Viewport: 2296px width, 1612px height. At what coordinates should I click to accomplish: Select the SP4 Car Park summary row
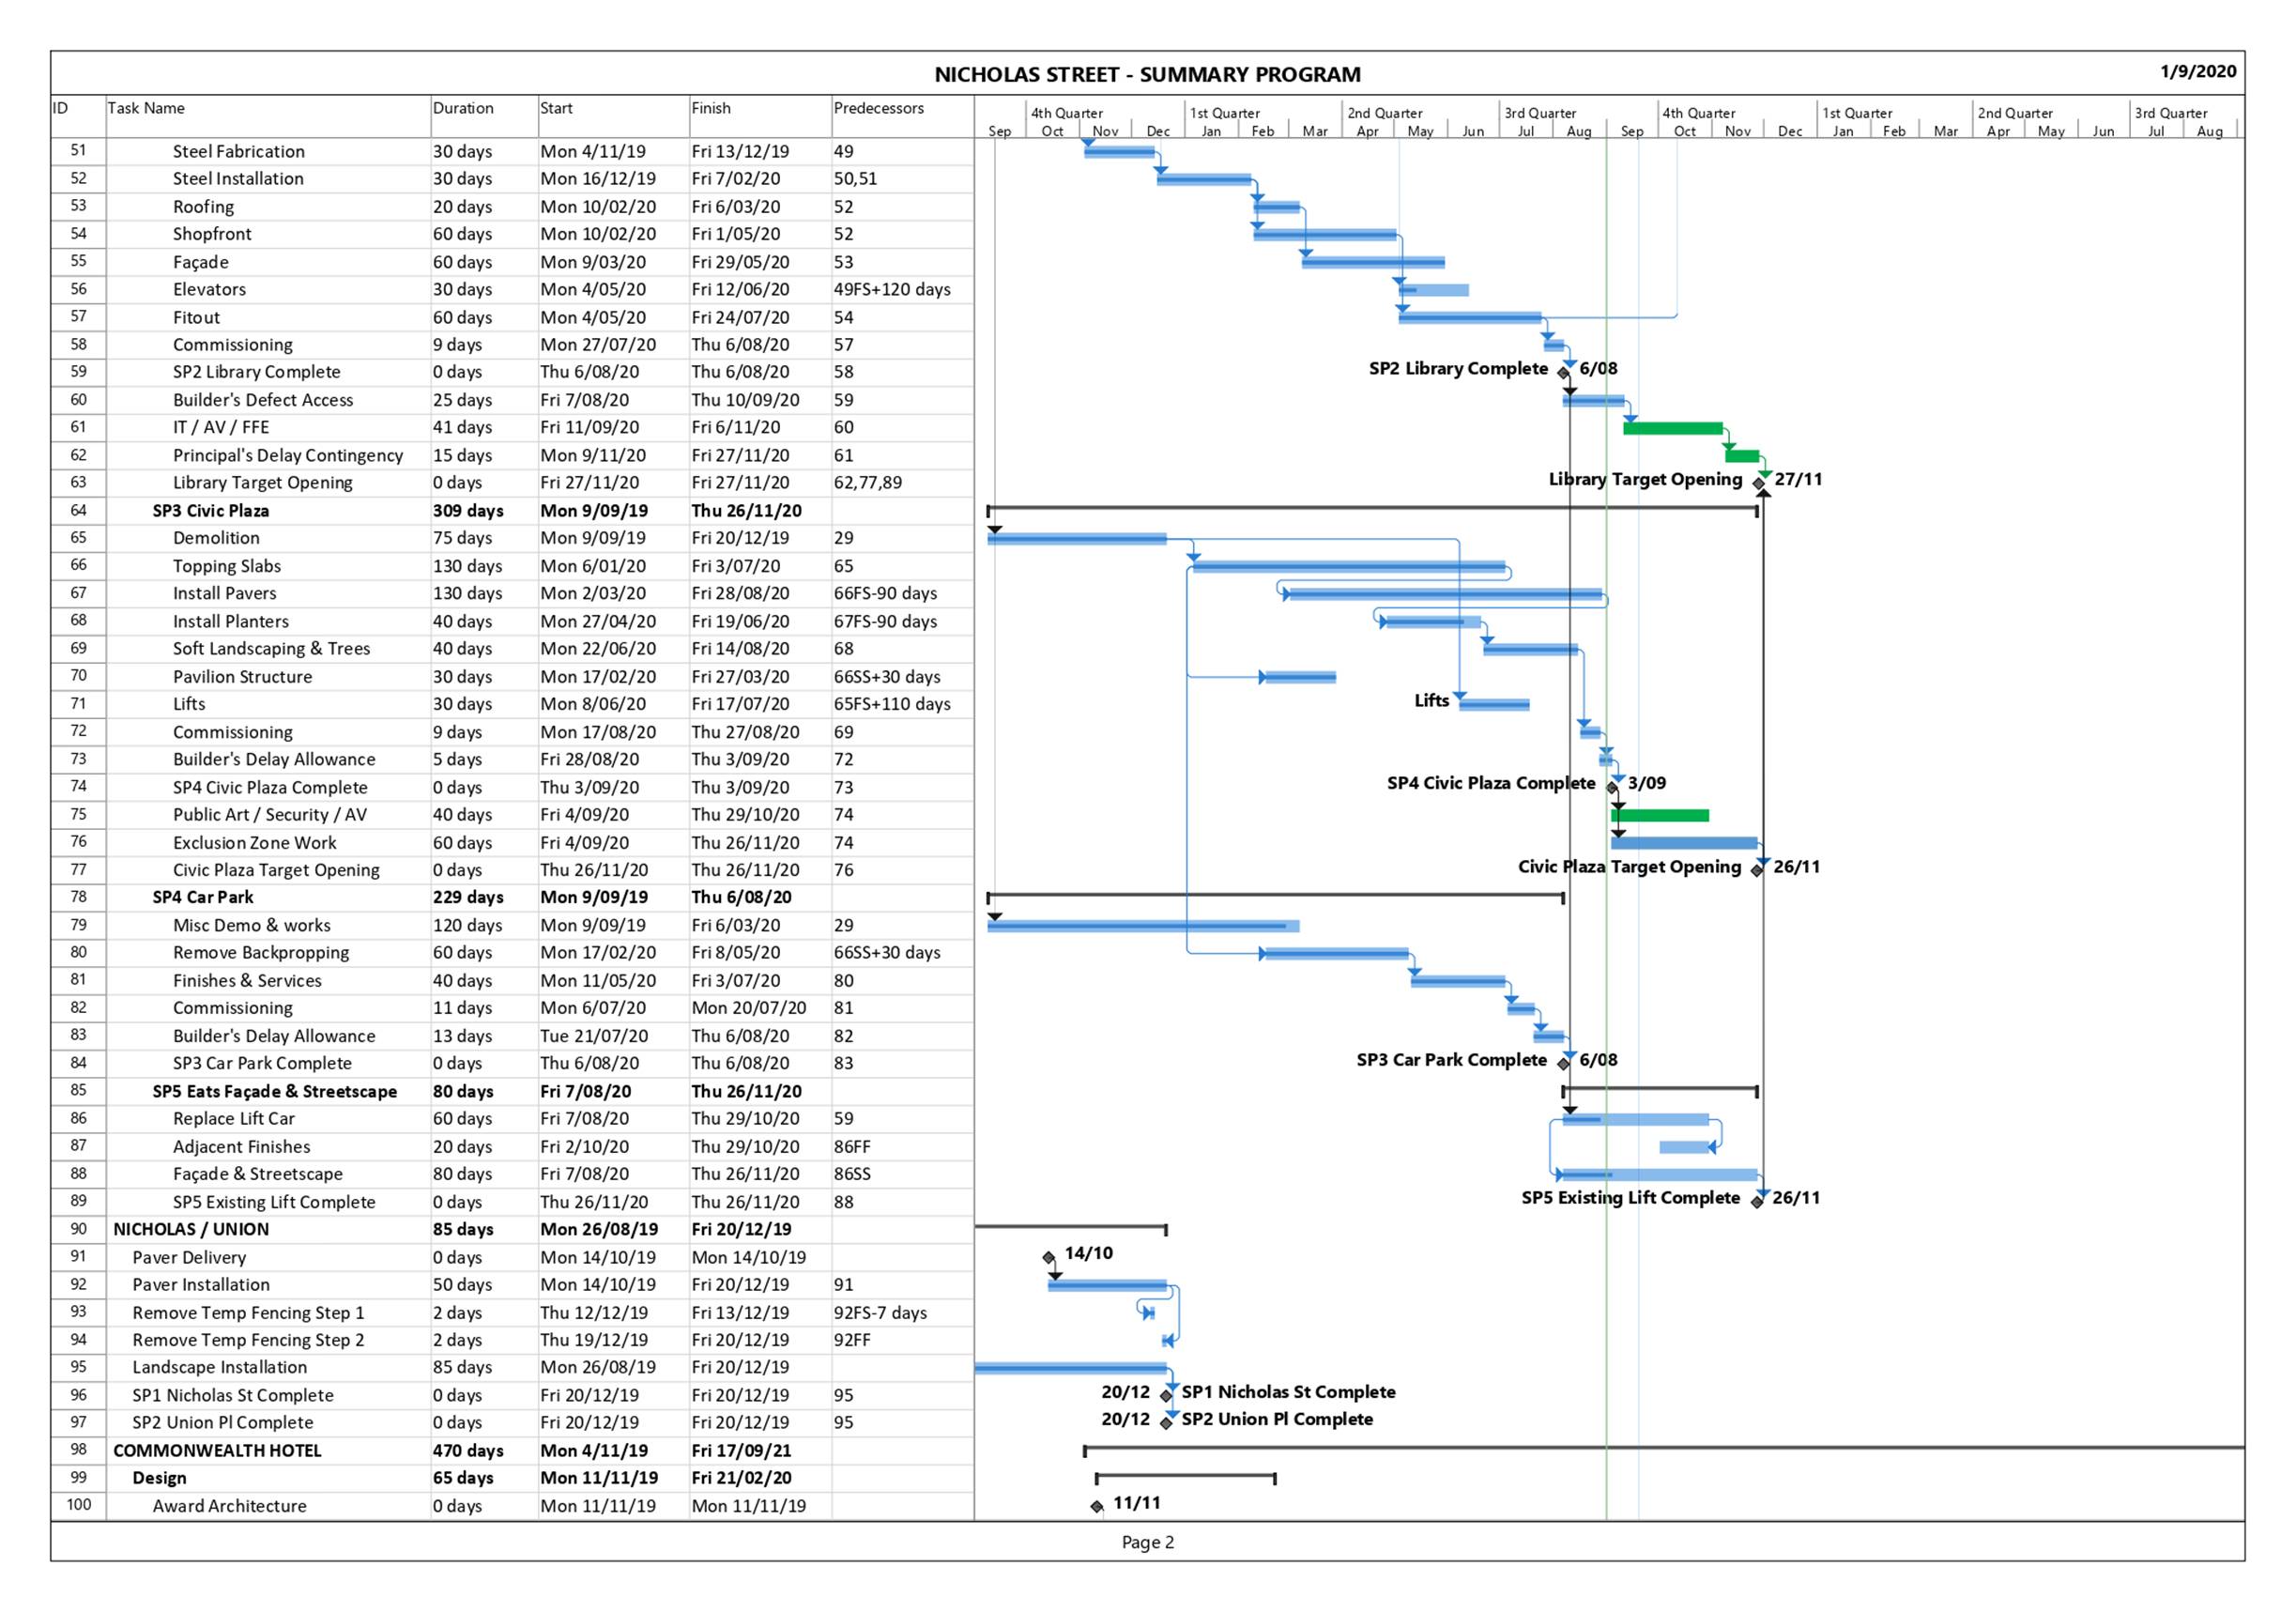512,898
